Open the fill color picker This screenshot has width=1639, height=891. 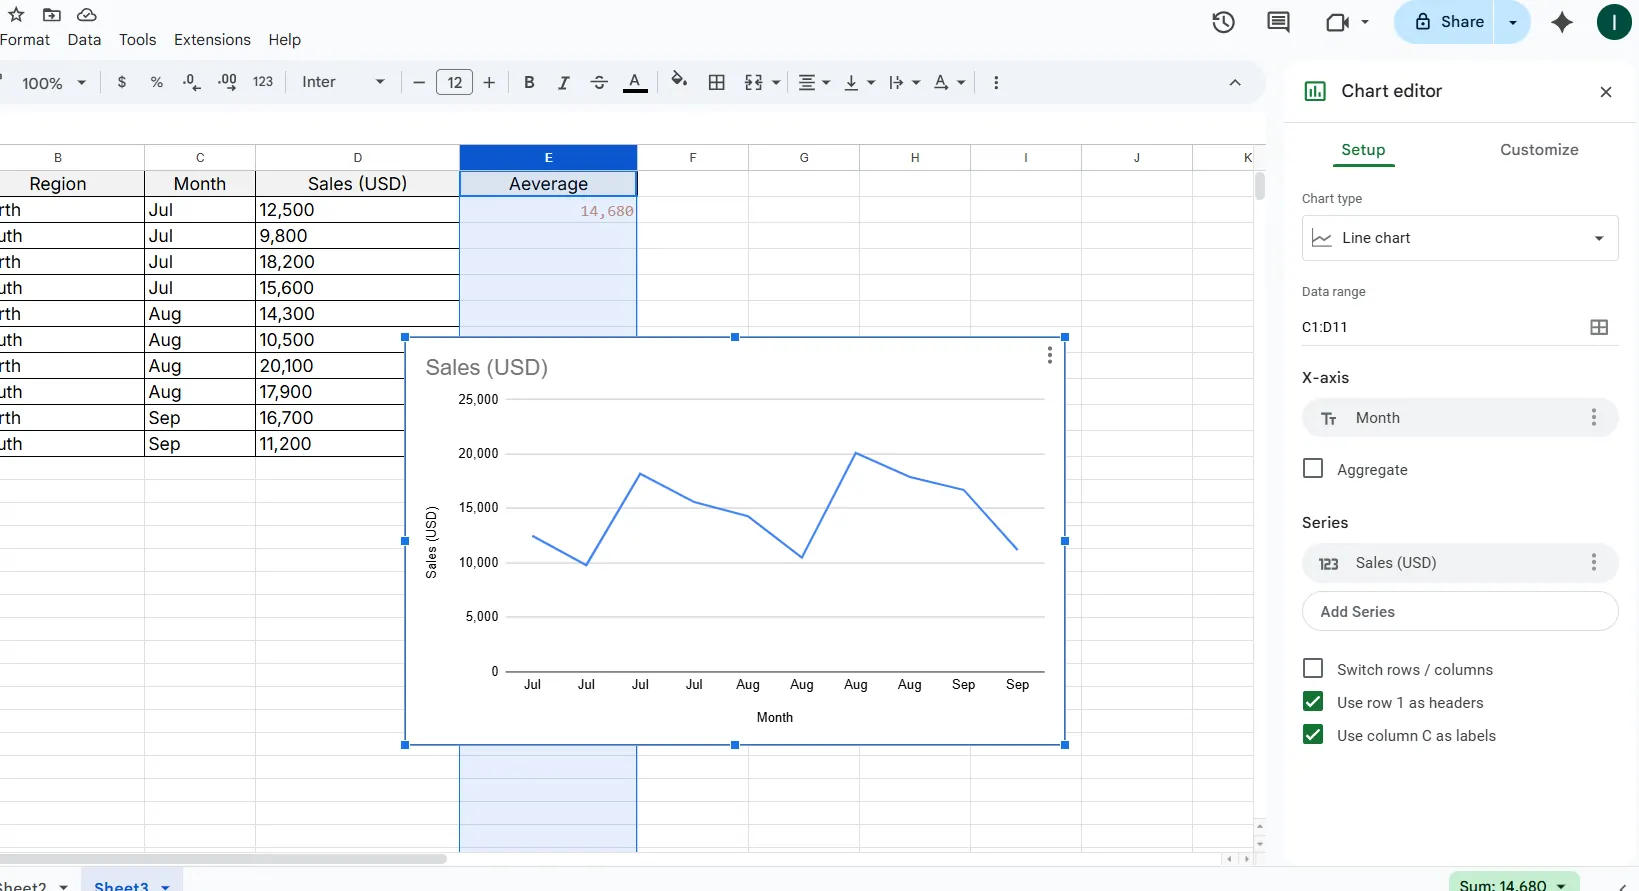click(679, 82)
